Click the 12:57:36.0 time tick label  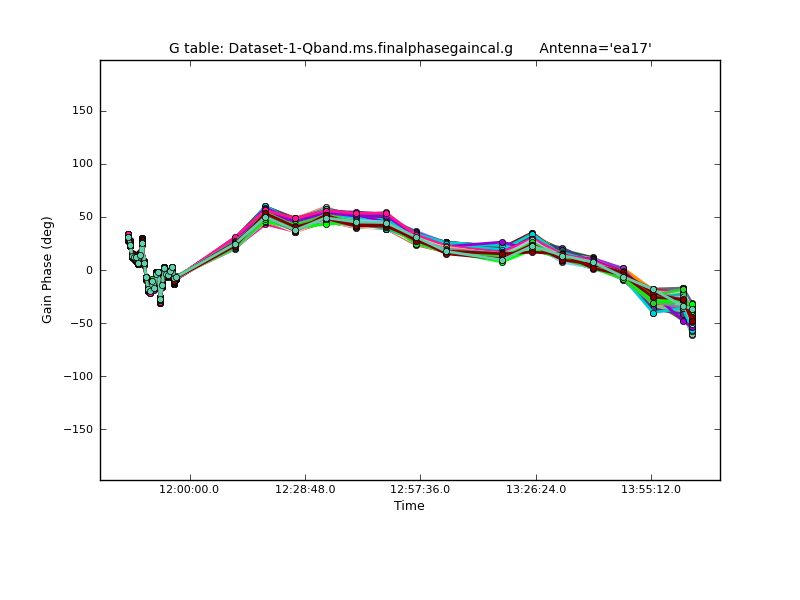420,489
